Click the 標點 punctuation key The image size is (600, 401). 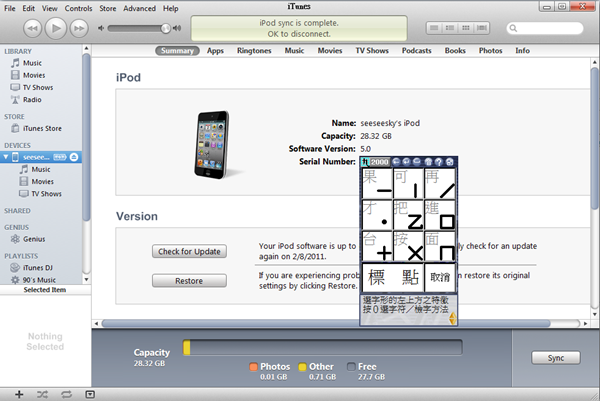point(393,277)
